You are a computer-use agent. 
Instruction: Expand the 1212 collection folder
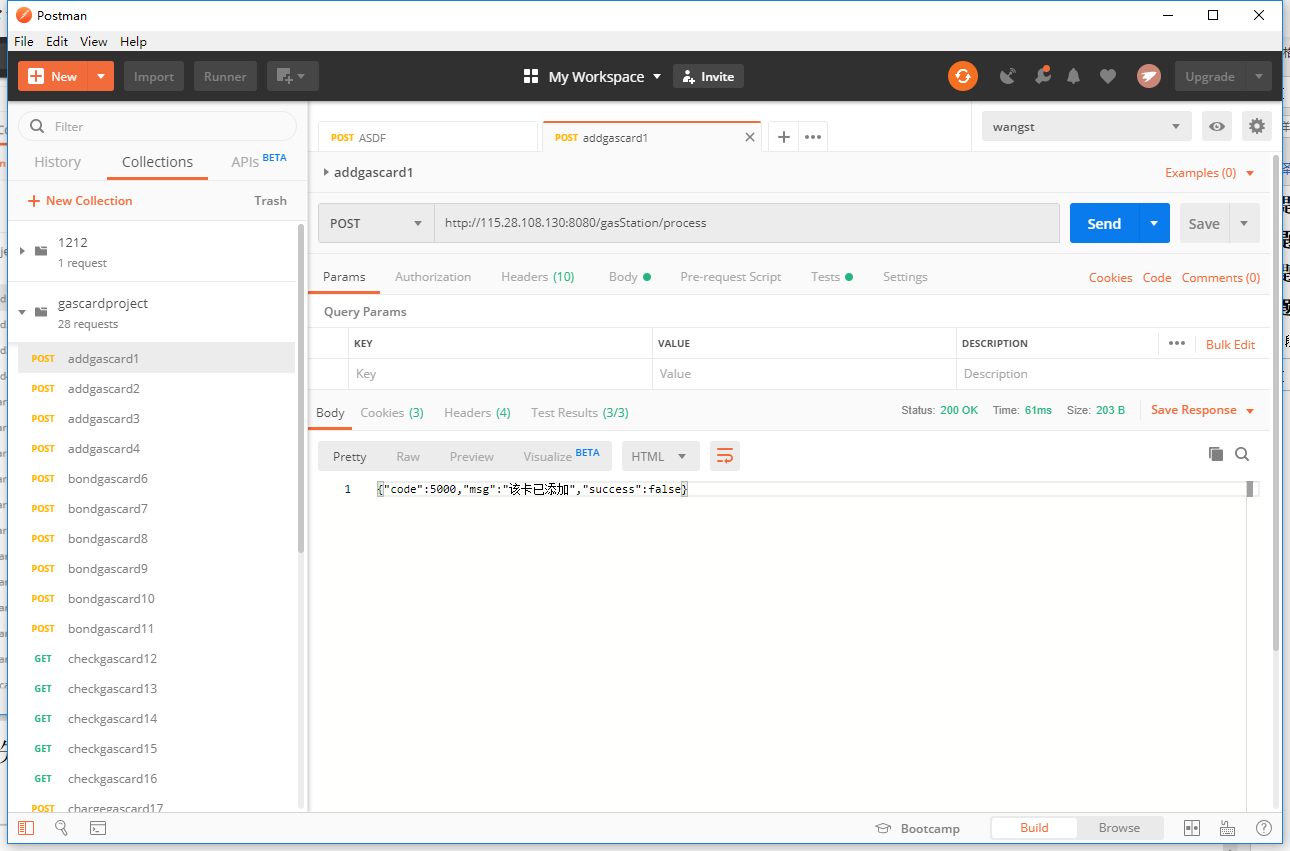pyautogui.click(x=23, y=250)
